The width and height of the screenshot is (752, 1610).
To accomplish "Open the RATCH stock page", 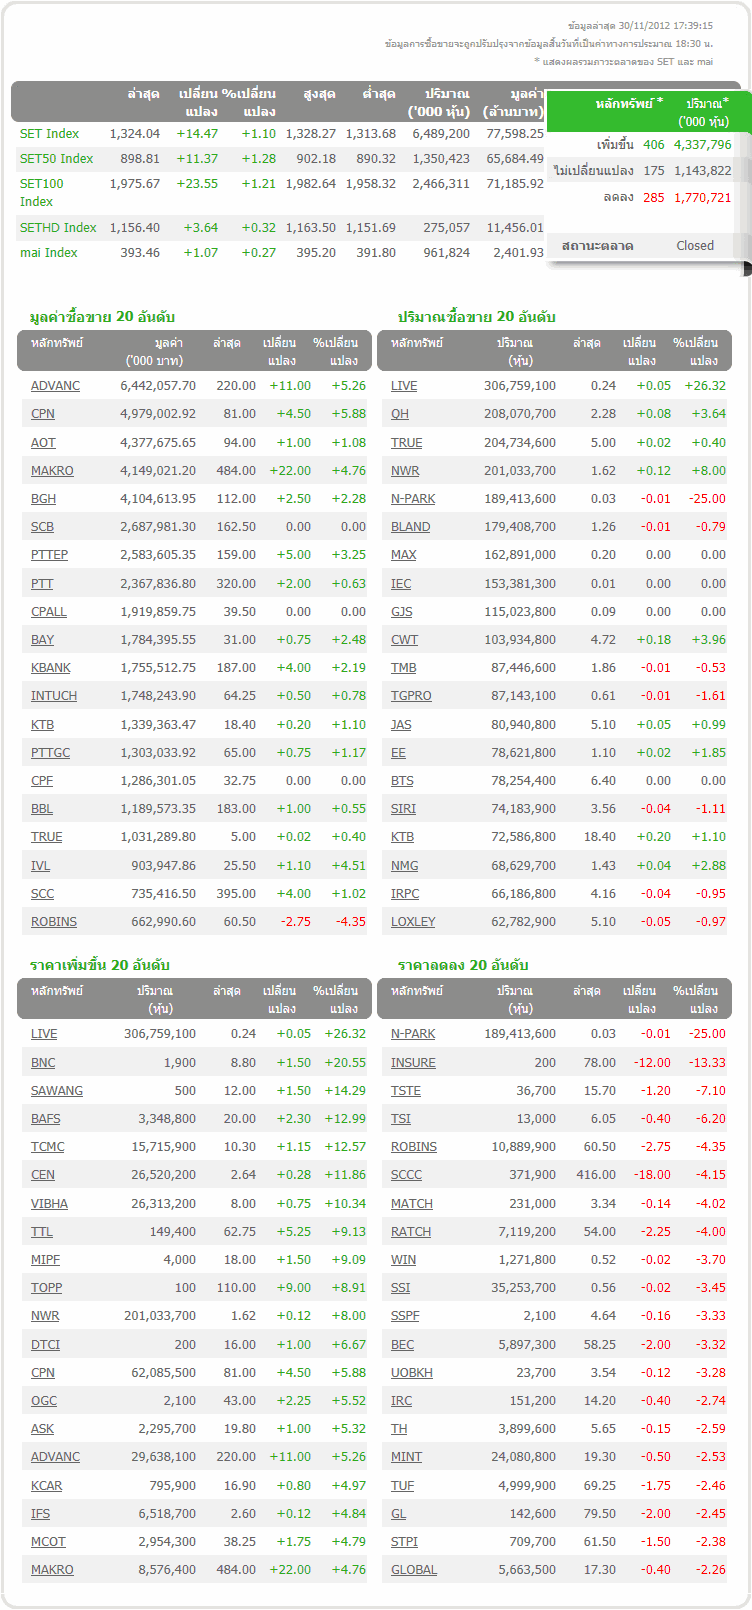I will click(x=411, y=1232).
